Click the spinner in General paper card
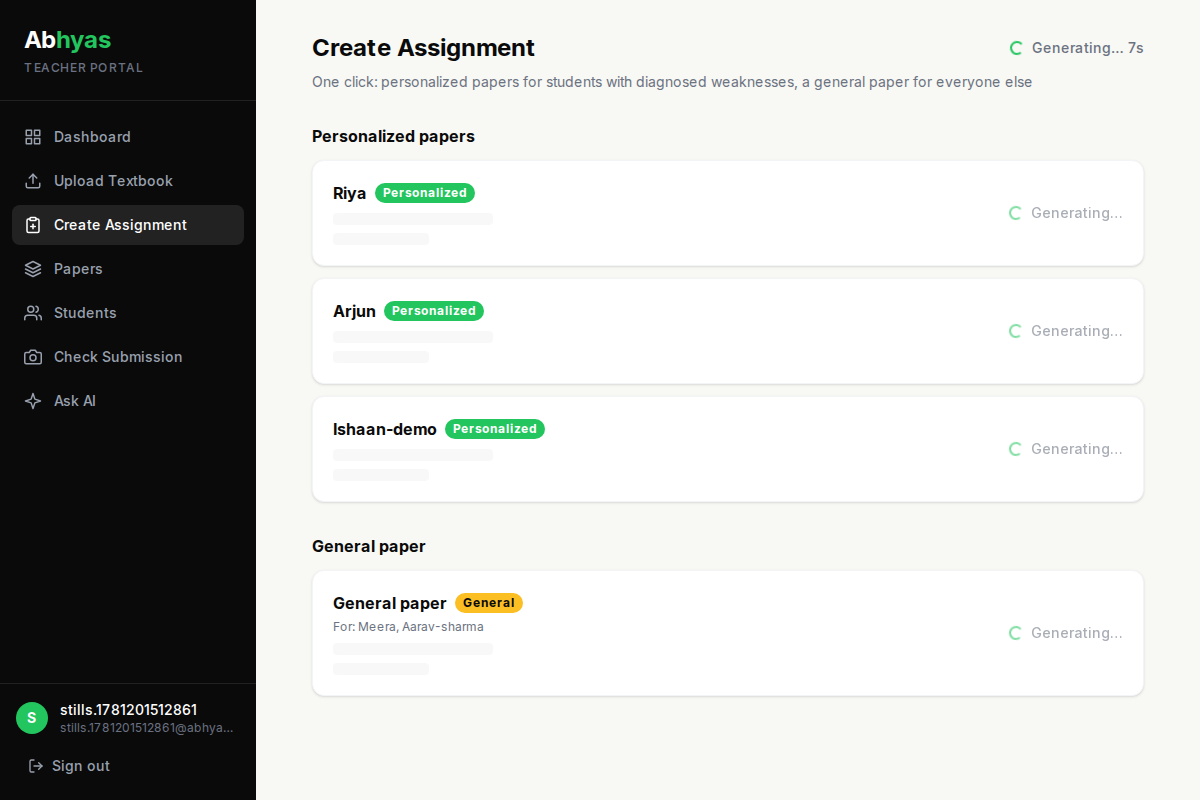This screenshot has width=1200, height=800. (1015, 633)
